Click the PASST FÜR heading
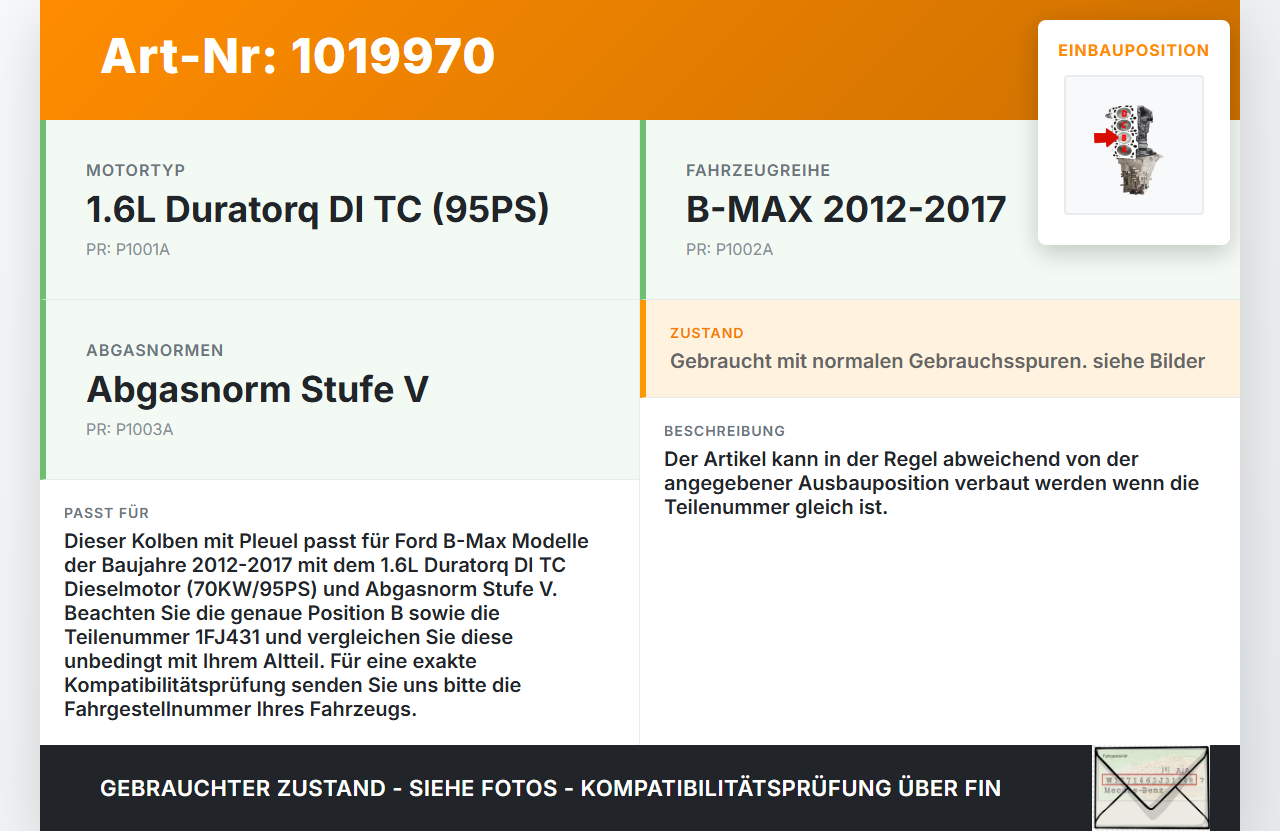Image resolution: width=1280 pixels, height=832 pixels. click(107, 513)
